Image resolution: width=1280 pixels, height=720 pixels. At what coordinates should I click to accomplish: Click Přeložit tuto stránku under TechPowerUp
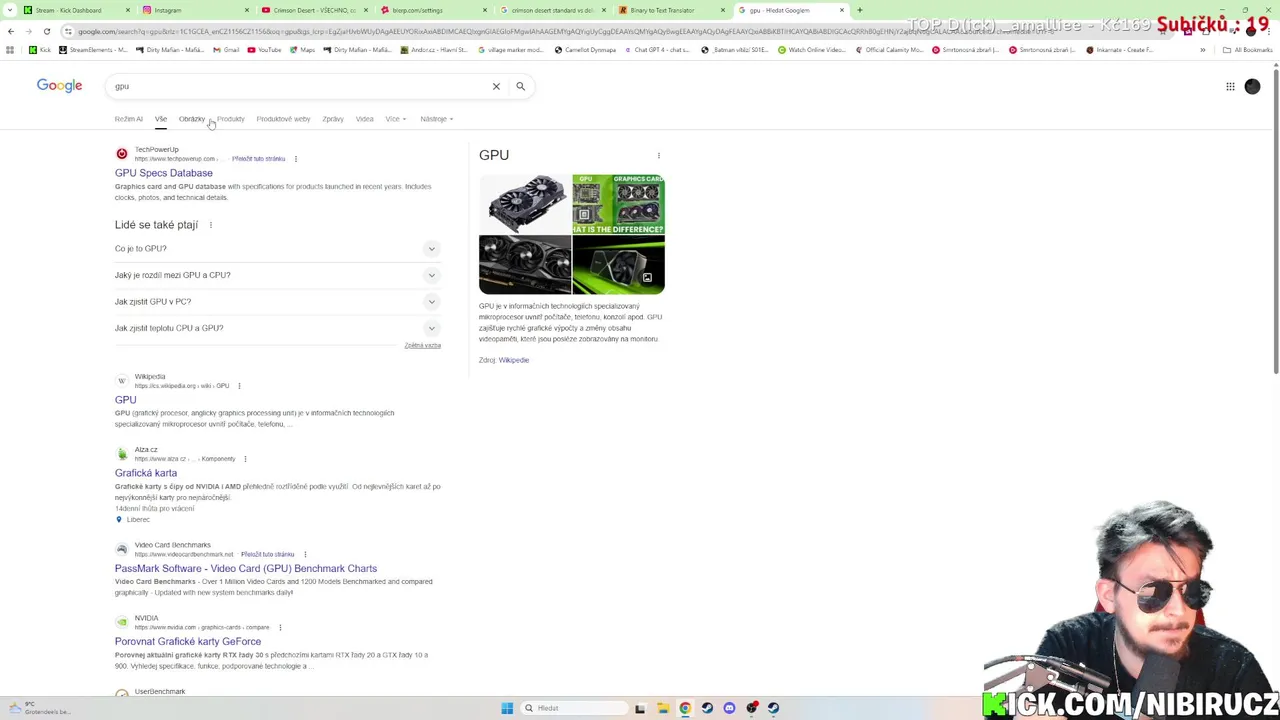(258, 159)
